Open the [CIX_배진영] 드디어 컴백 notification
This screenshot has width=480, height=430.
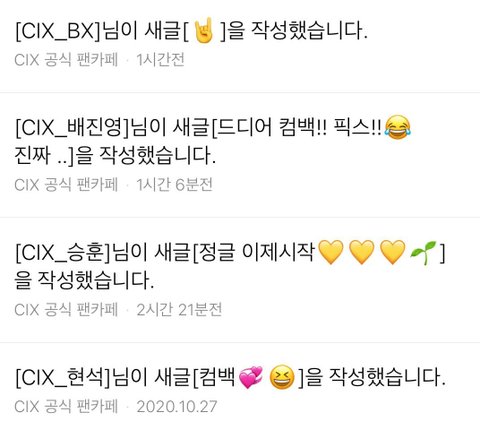tap(240, 155)
